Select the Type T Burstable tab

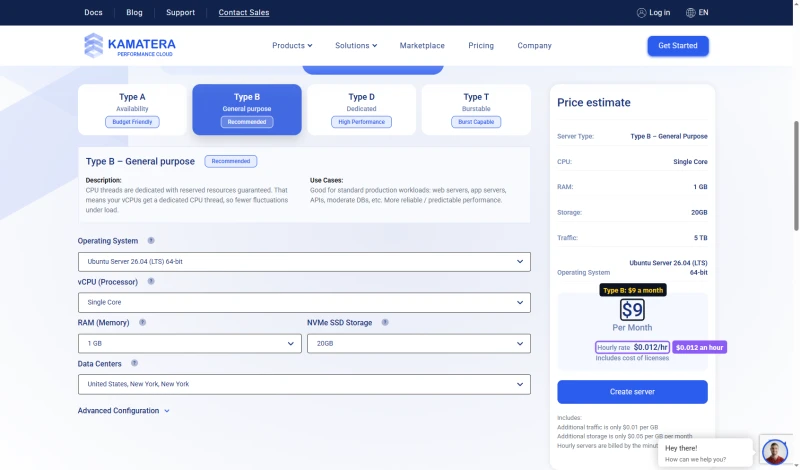(476, 110)
